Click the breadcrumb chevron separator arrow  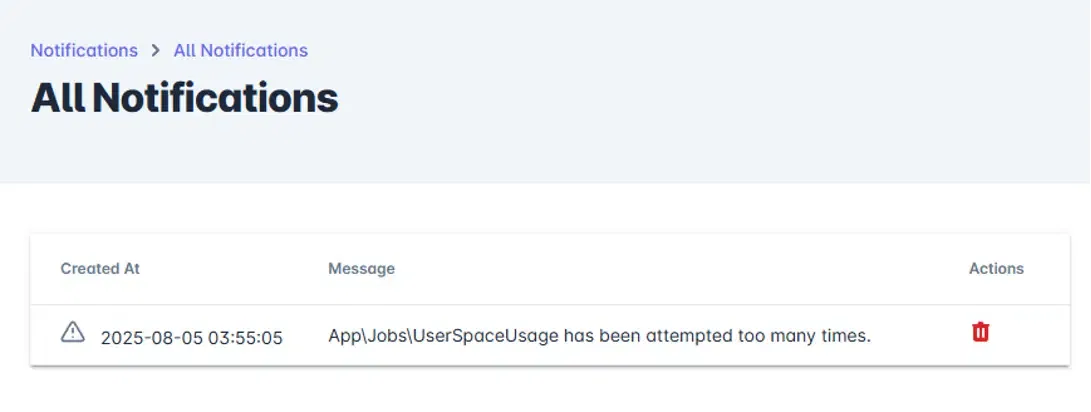[156, 50]
